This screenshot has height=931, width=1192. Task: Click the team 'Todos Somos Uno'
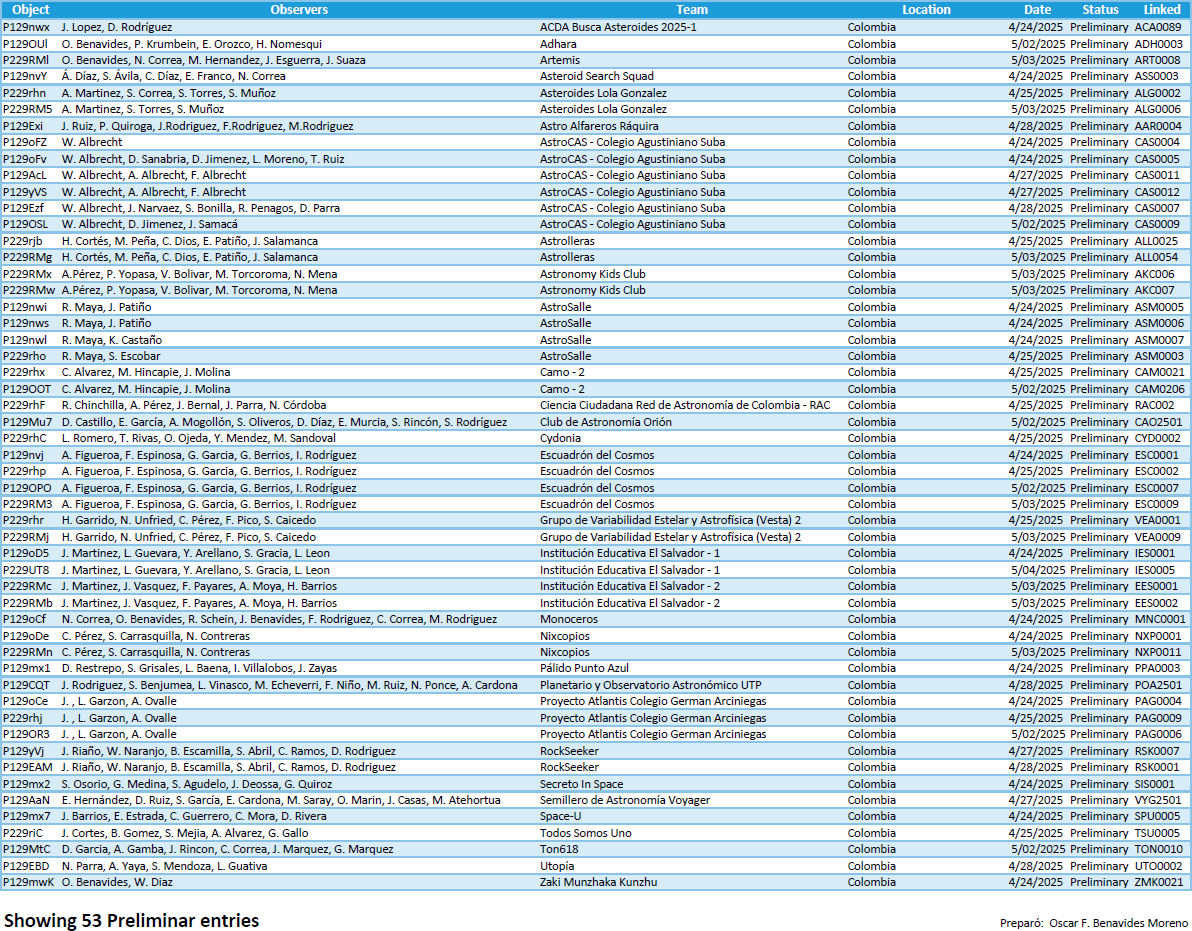click(x=585, y=834)
